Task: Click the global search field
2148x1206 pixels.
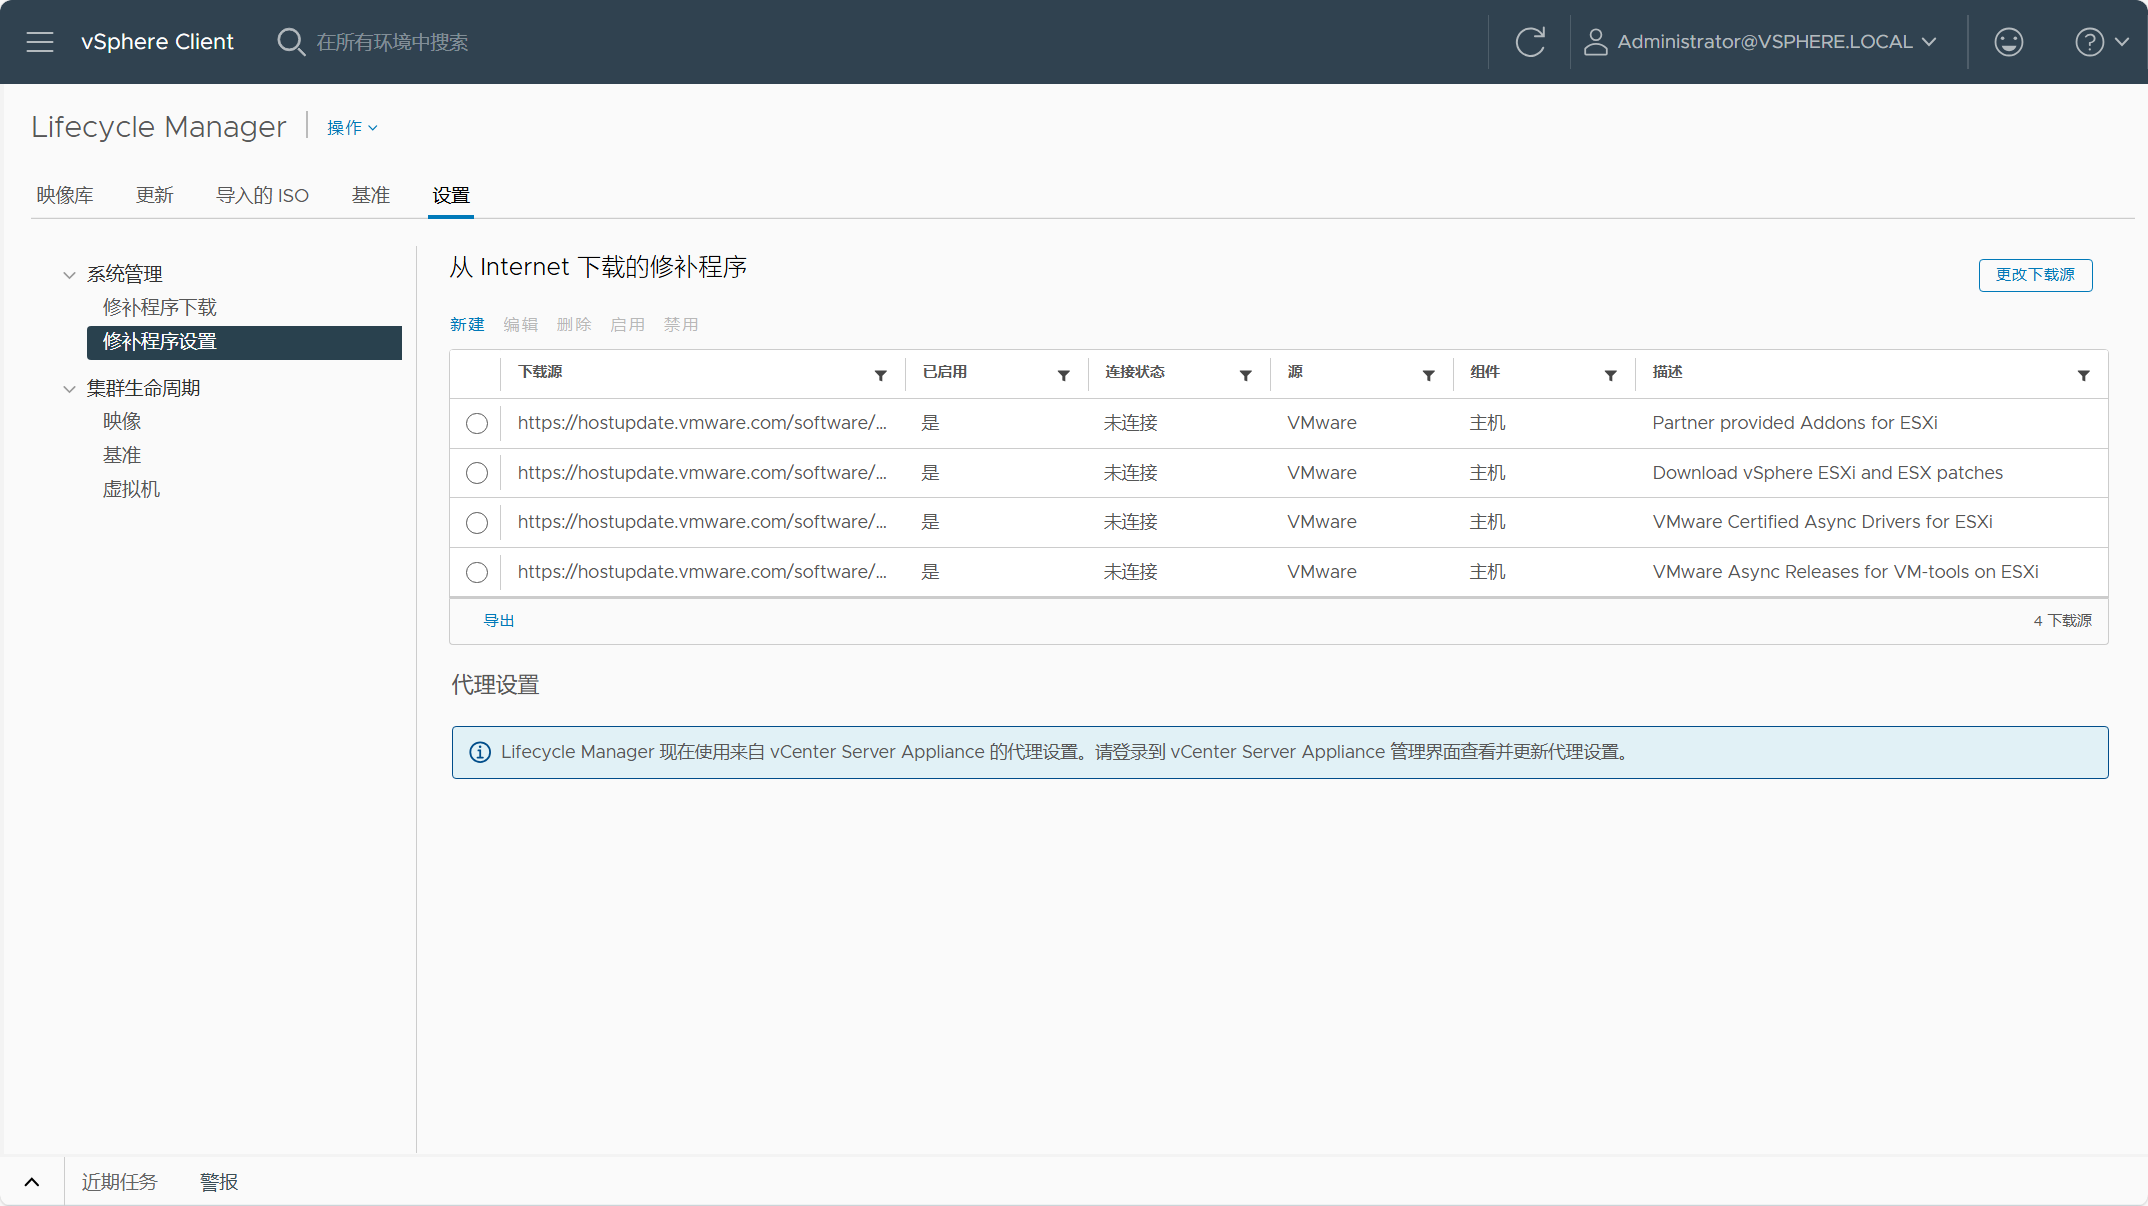Action: tap(392, 42)
